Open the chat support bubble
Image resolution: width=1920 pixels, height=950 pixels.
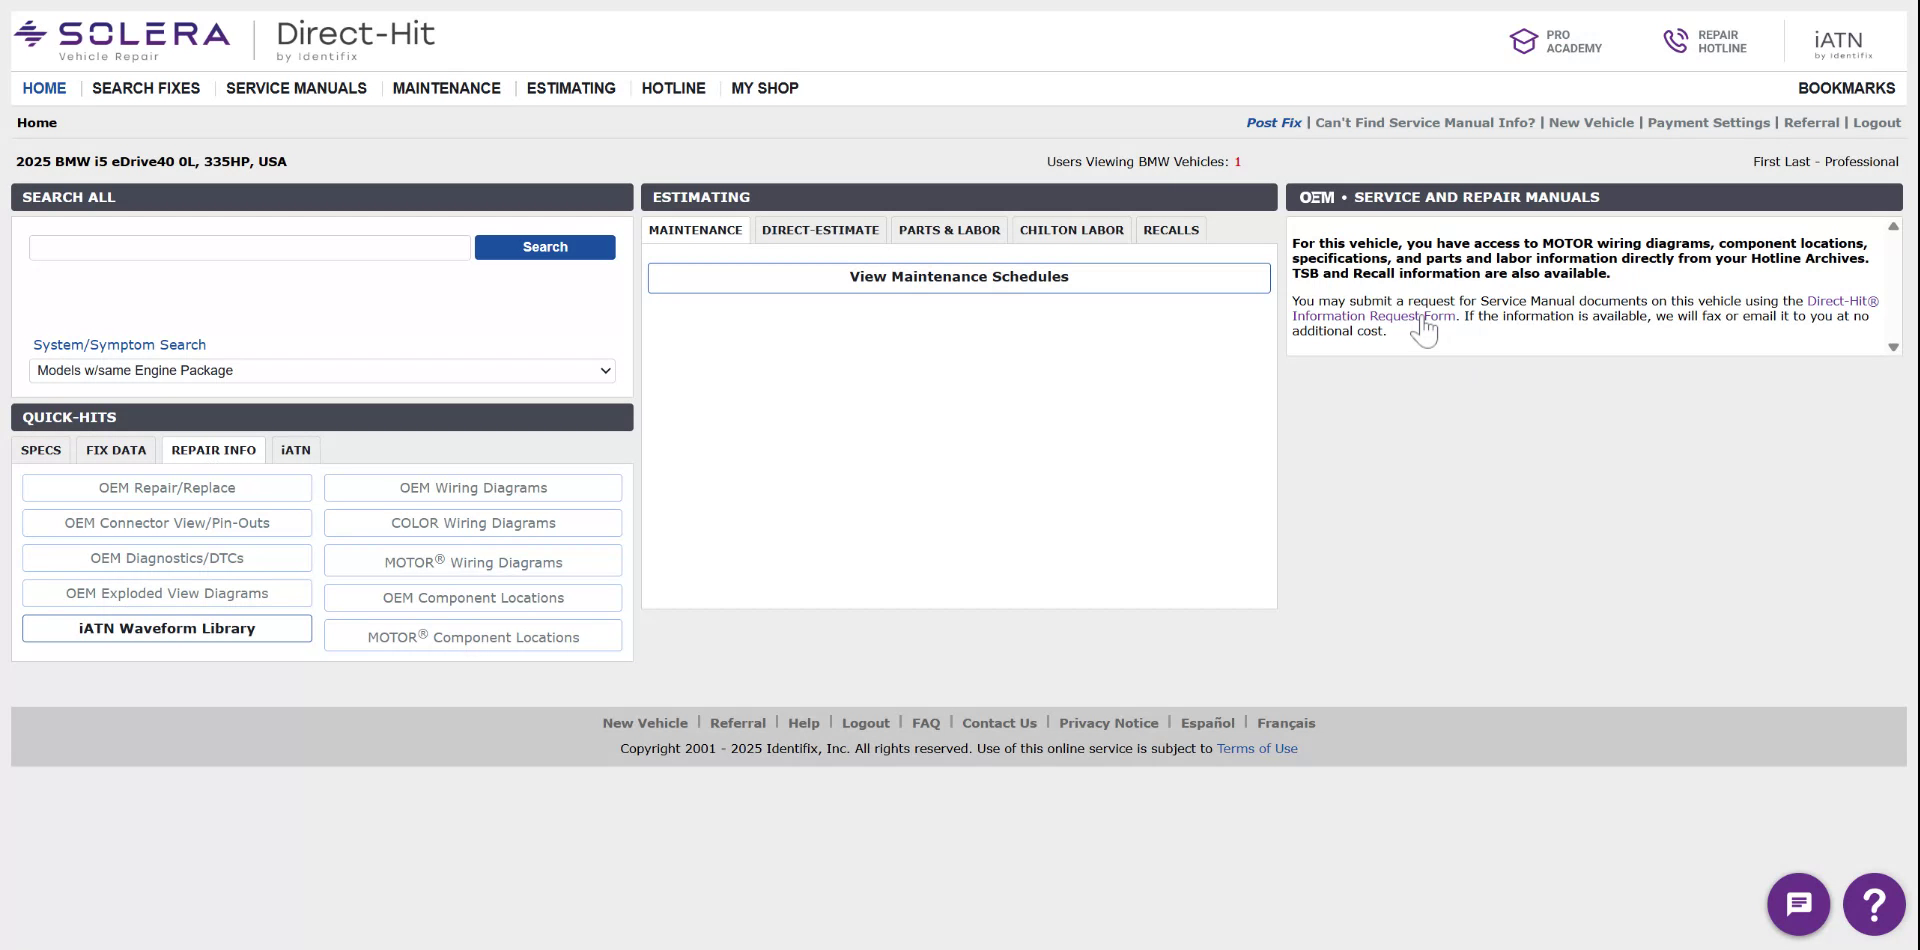(1797, 903)
